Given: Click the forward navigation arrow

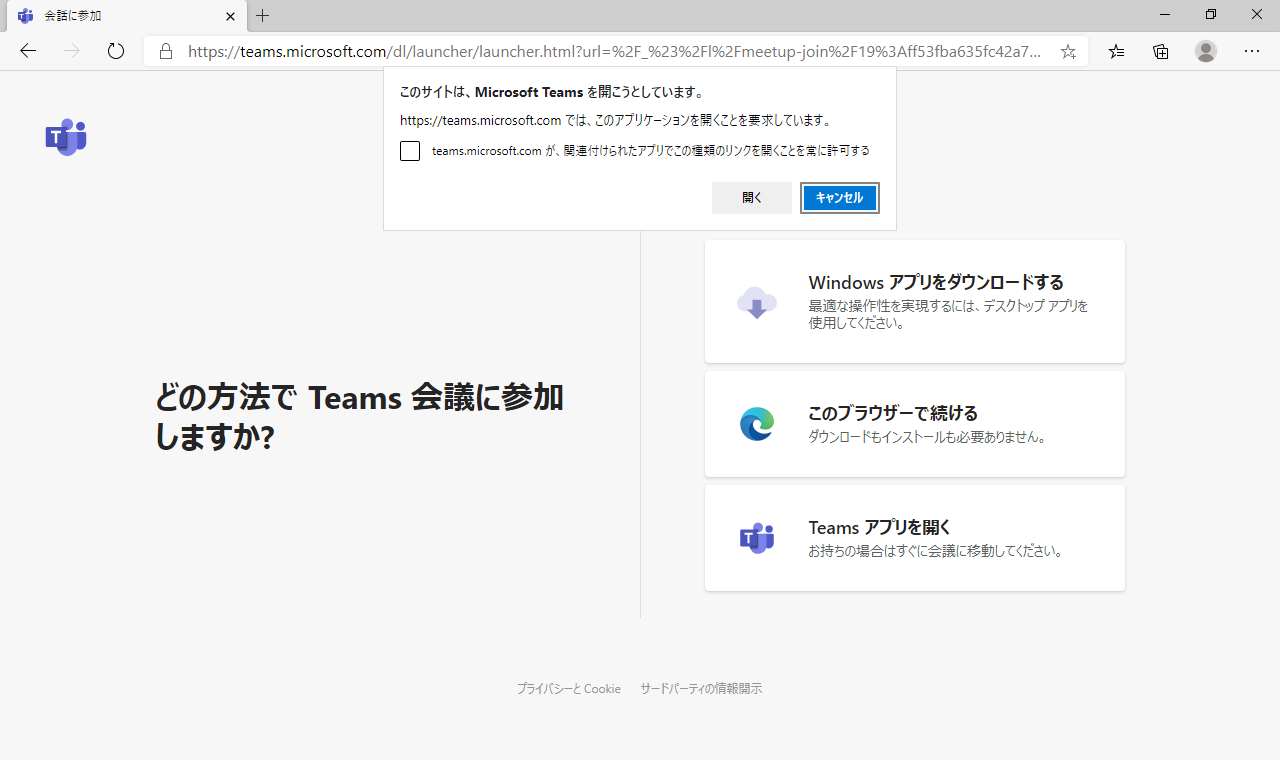Looking at the screenshot, I should tap(72, 51).
